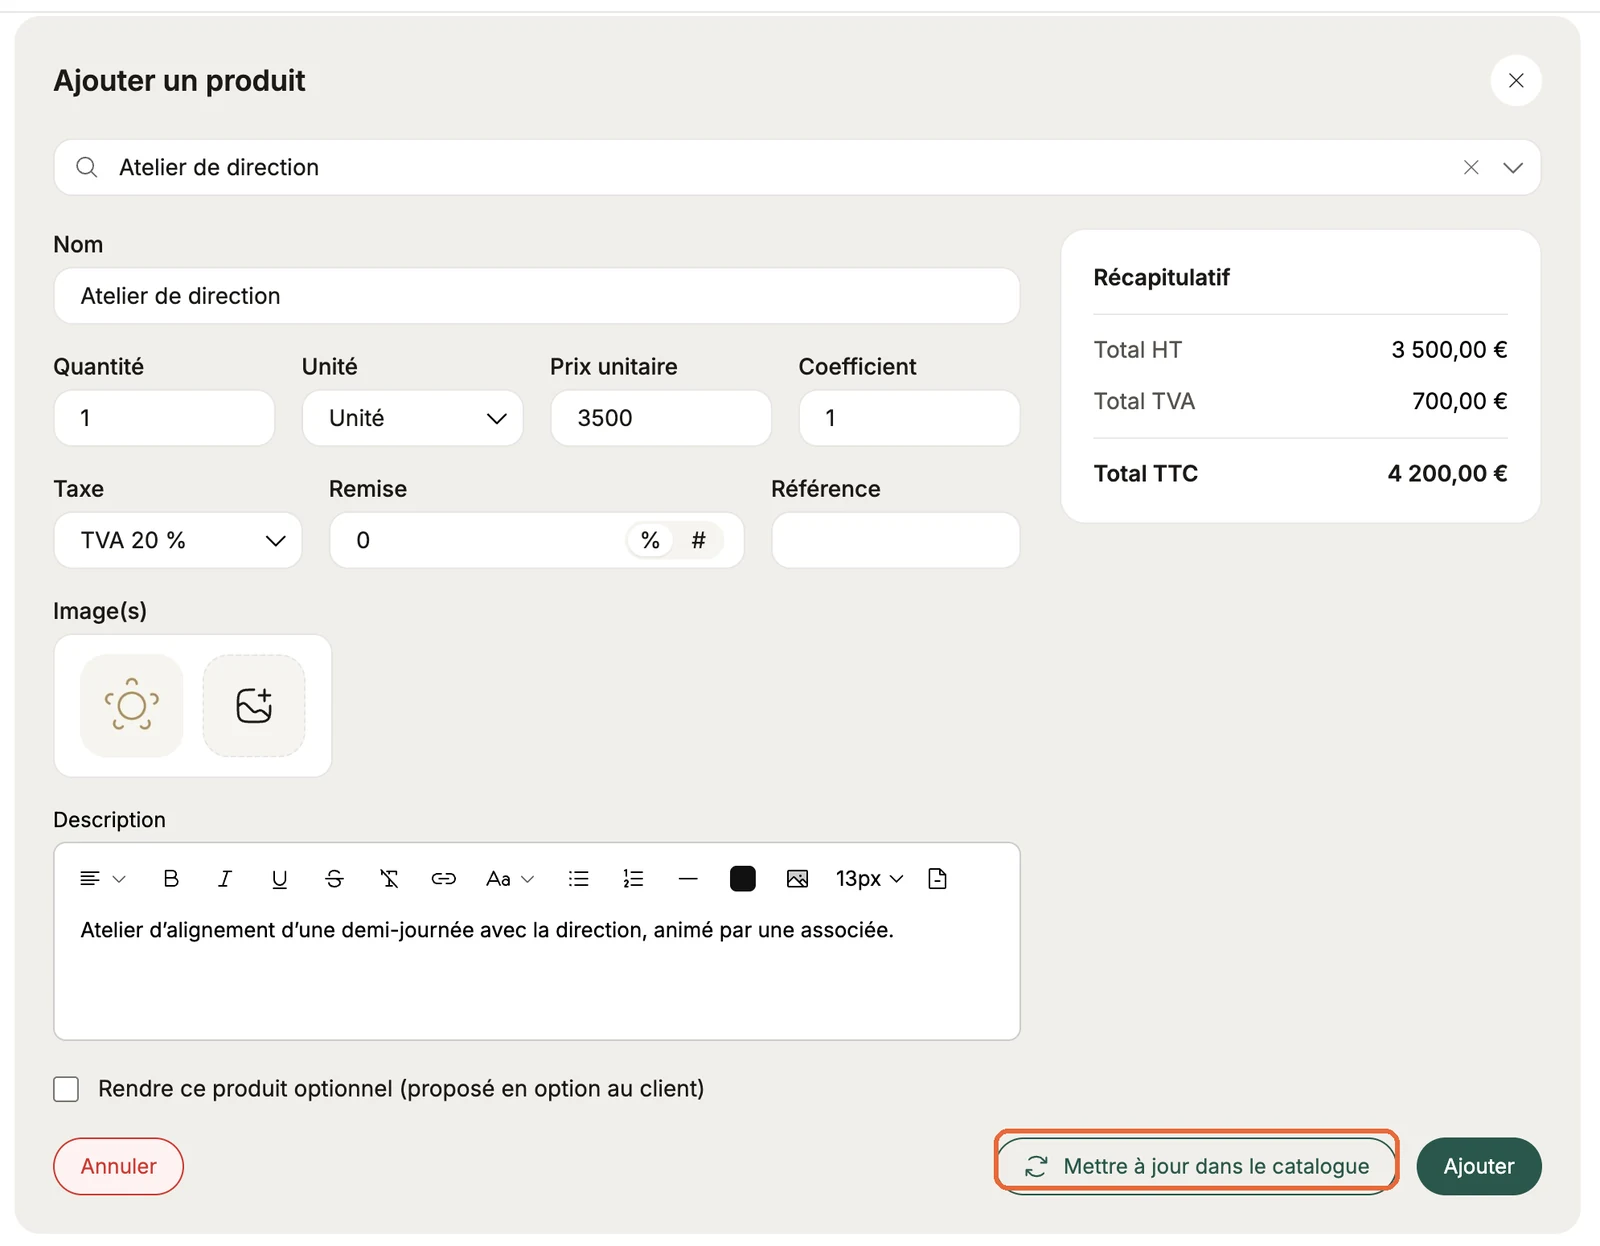Click the Prix unitaire field
1600x1246 pixels.
(661, 418)
